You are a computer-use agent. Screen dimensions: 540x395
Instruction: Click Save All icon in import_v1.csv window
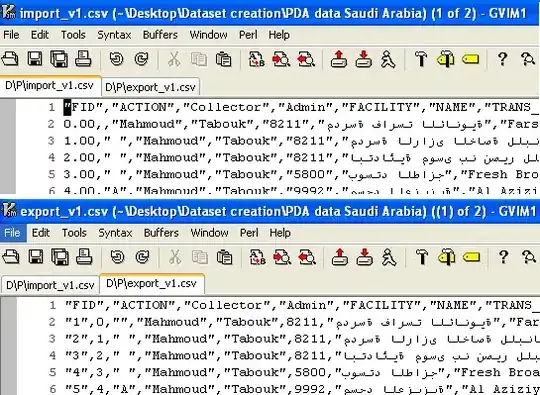pyautogui.click(x=59, y=59)
